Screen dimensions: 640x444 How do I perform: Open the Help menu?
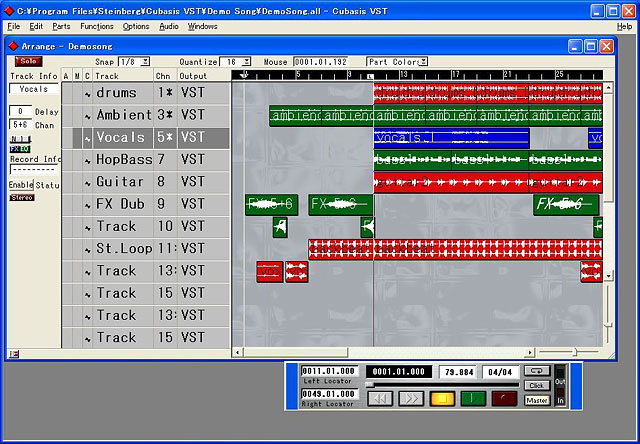coord(624,27)
